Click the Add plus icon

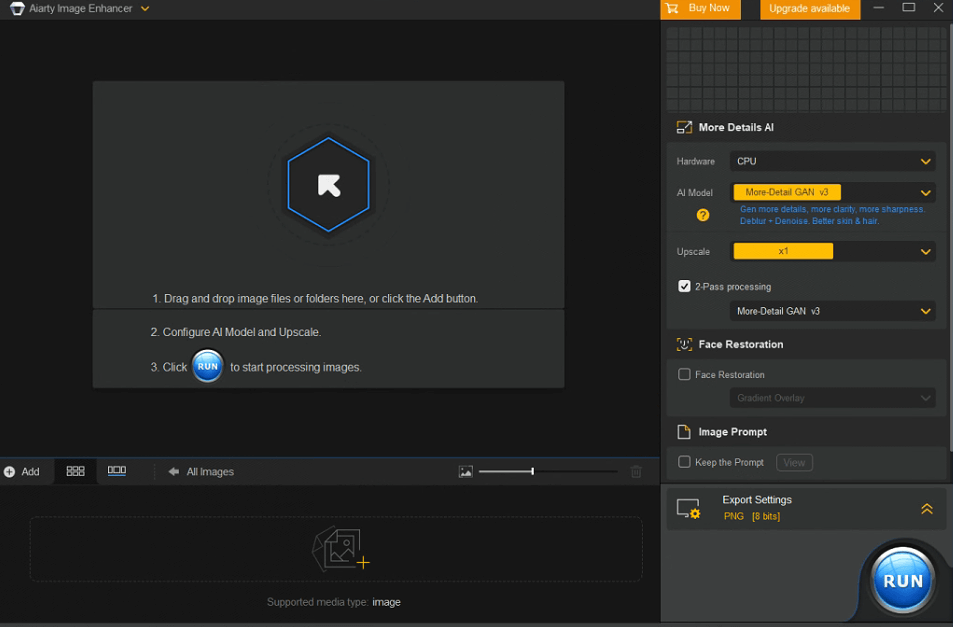[x=10, y=472]
